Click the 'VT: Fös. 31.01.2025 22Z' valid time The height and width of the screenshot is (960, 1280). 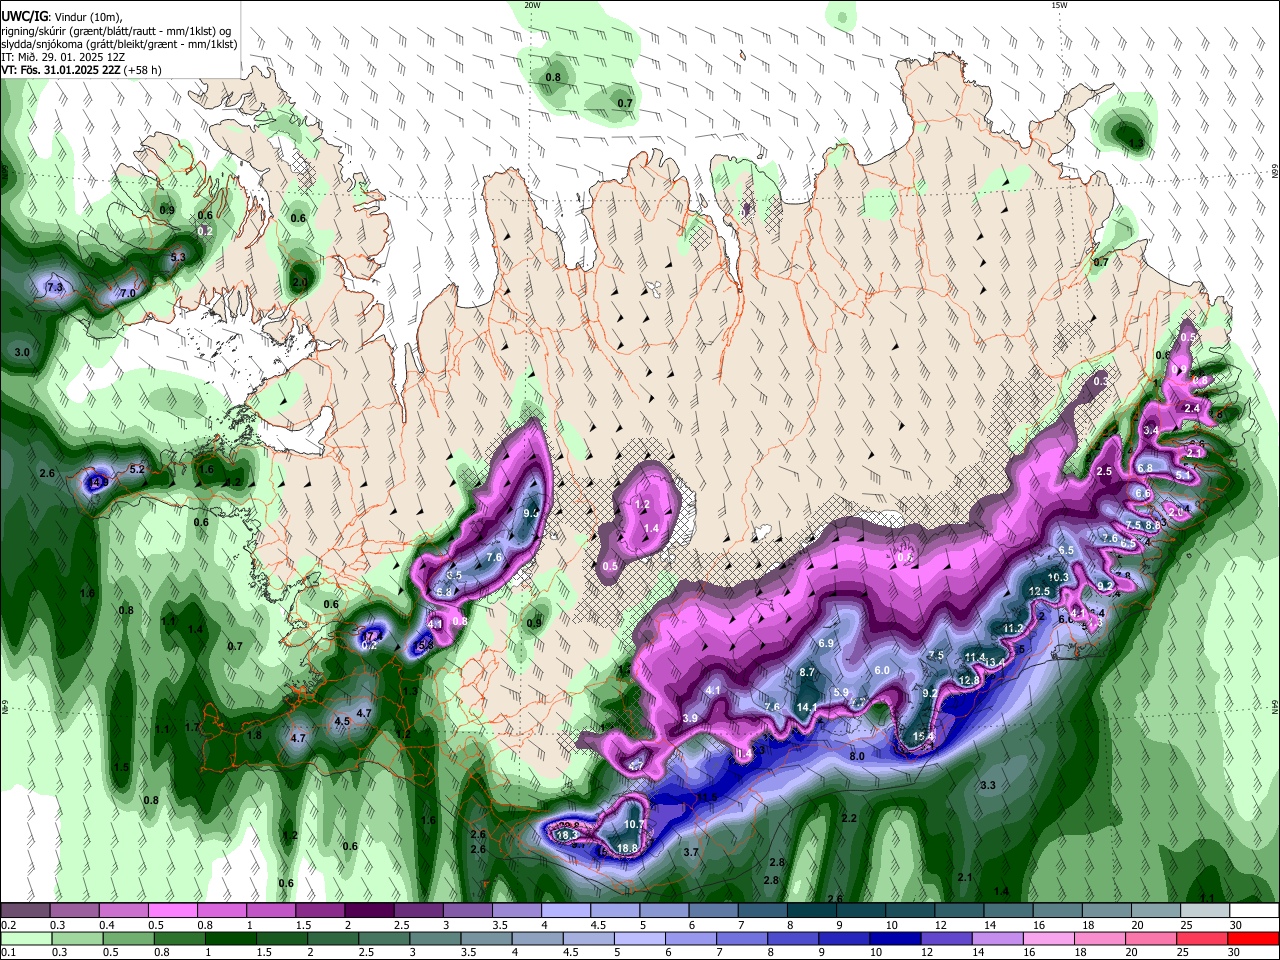click(x=61, y=71)
